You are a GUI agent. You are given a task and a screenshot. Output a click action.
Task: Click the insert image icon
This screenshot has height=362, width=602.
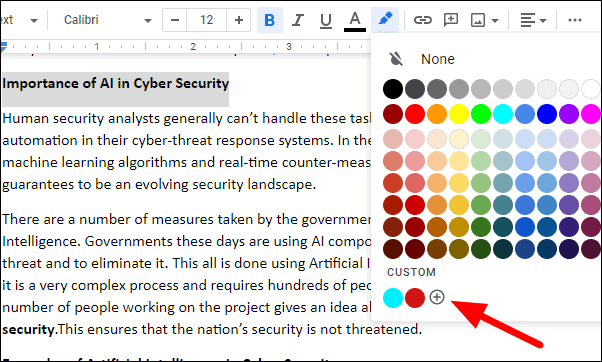478,20
